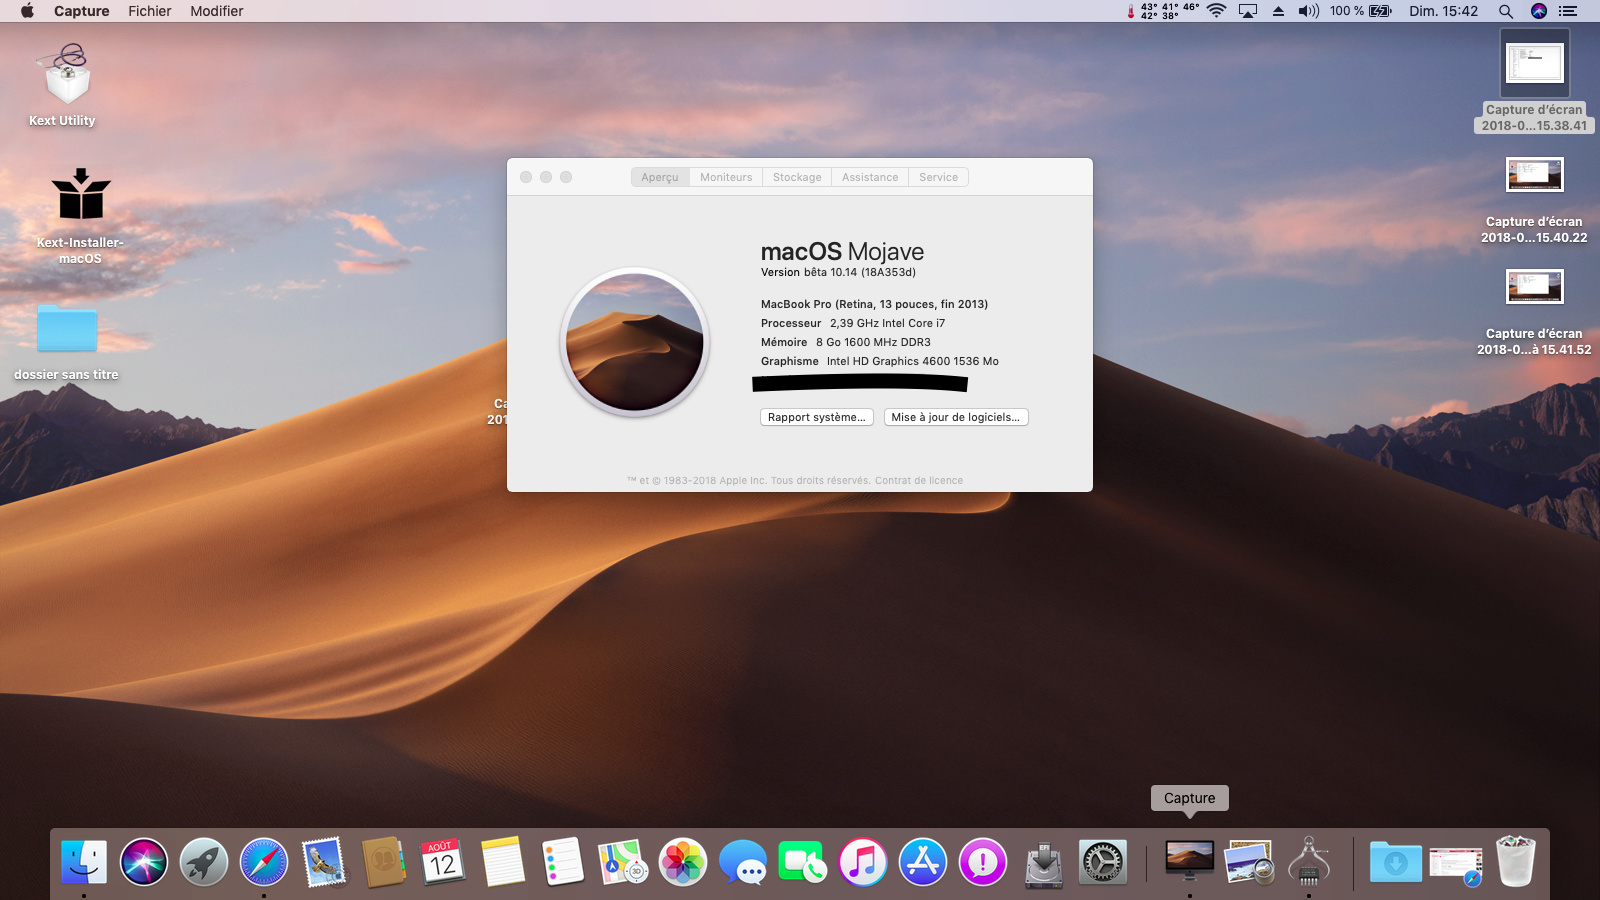Viewport: 1600px width, 900px height.
Task: Open Contrat de licence link
Action: pos(919,481)
